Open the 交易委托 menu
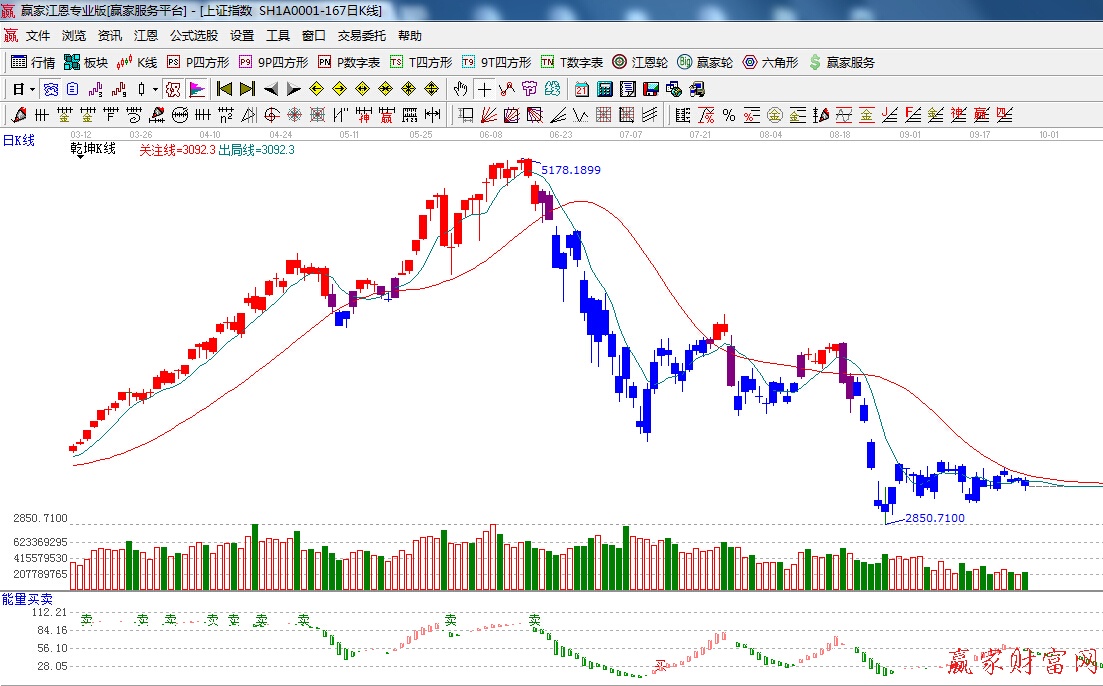 pos(361,36)
